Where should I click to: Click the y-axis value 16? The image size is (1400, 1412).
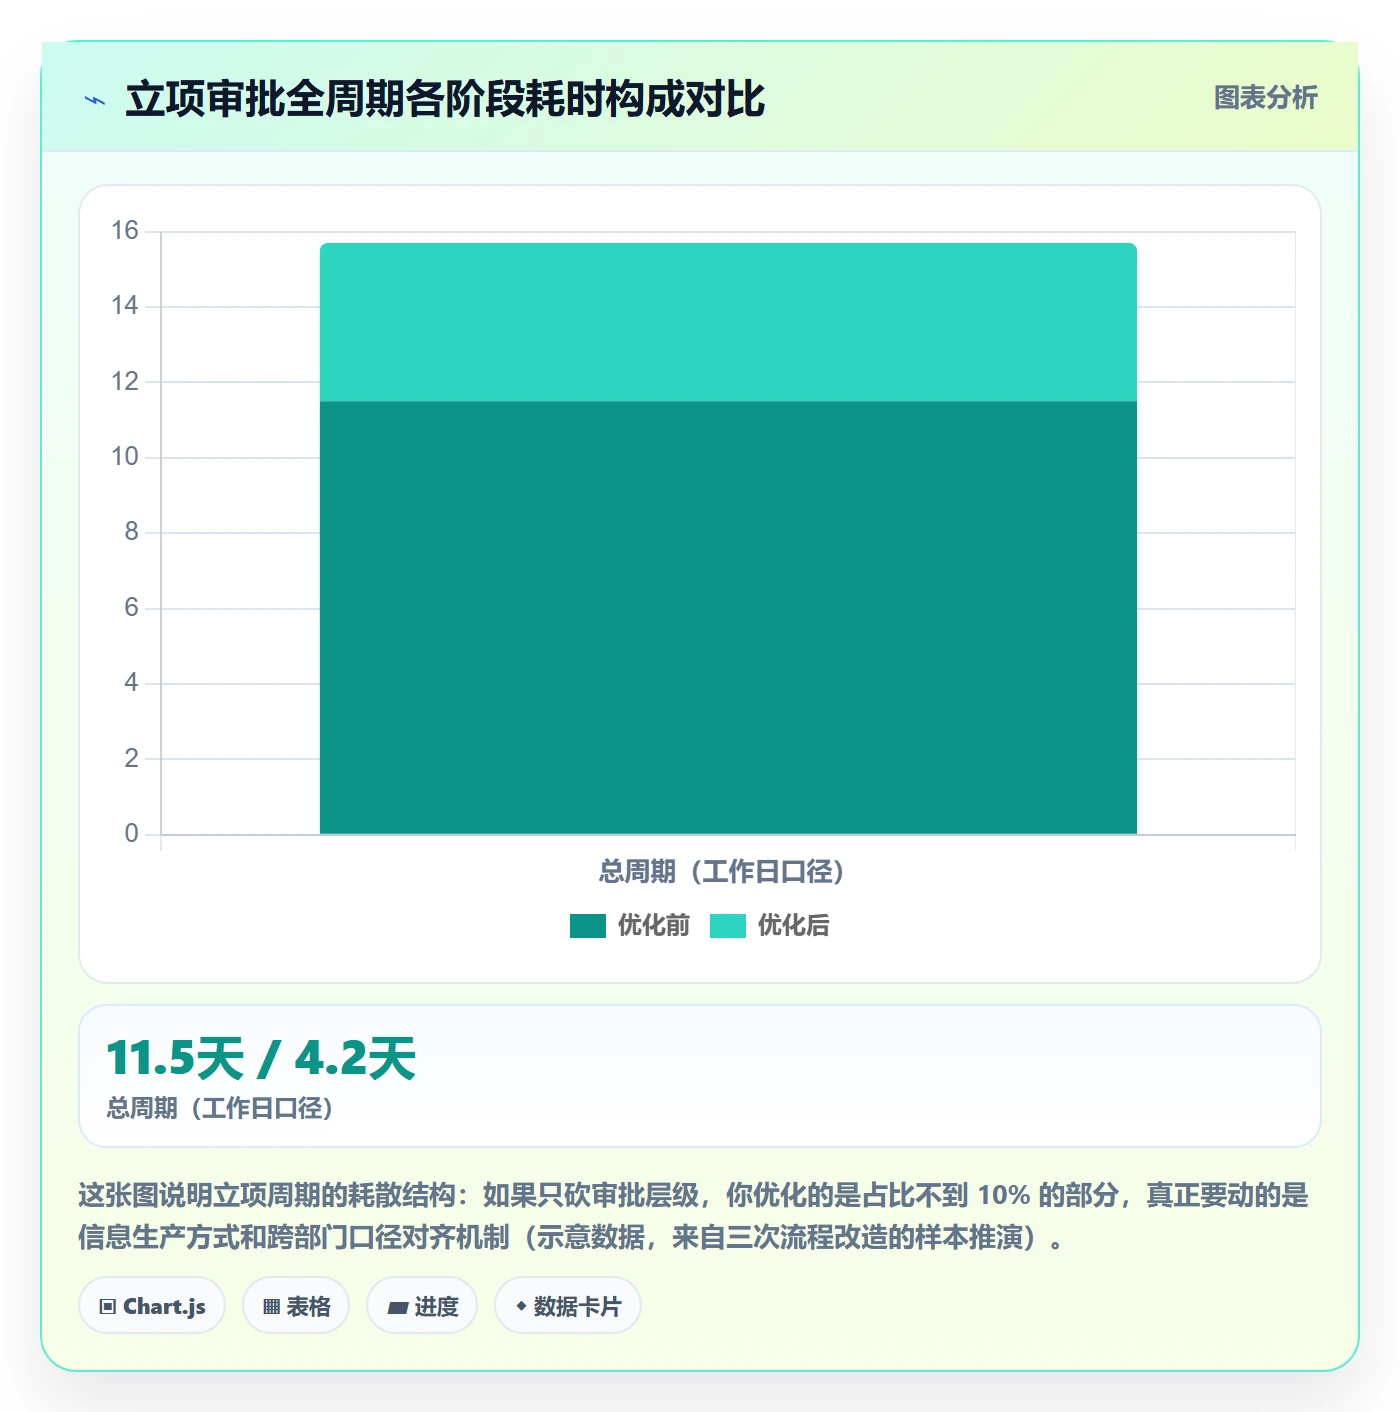pos(125,231)
